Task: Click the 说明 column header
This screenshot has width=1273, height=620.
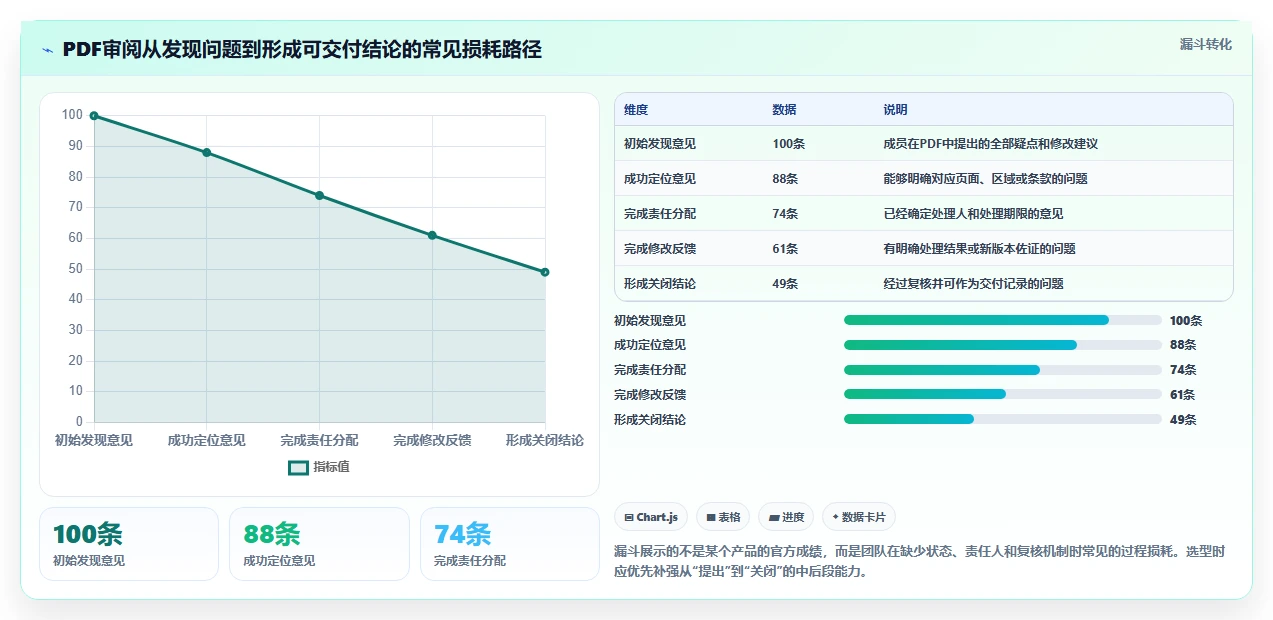Action: pos(895,110)
